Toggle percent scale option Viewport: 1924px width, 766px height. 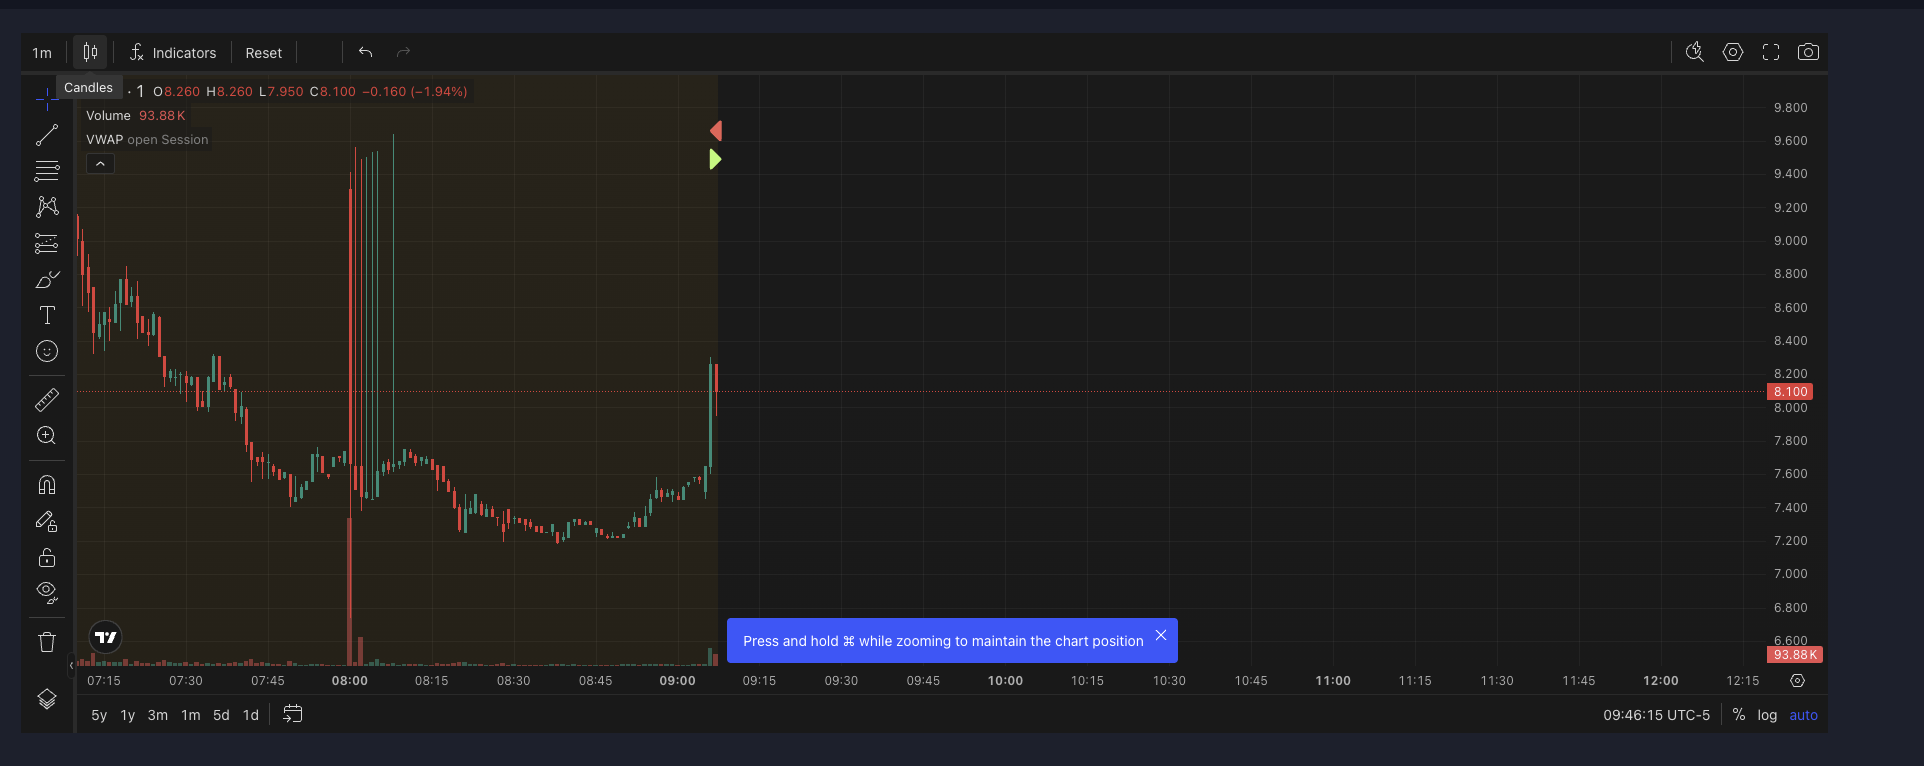tap(1739, 715)
